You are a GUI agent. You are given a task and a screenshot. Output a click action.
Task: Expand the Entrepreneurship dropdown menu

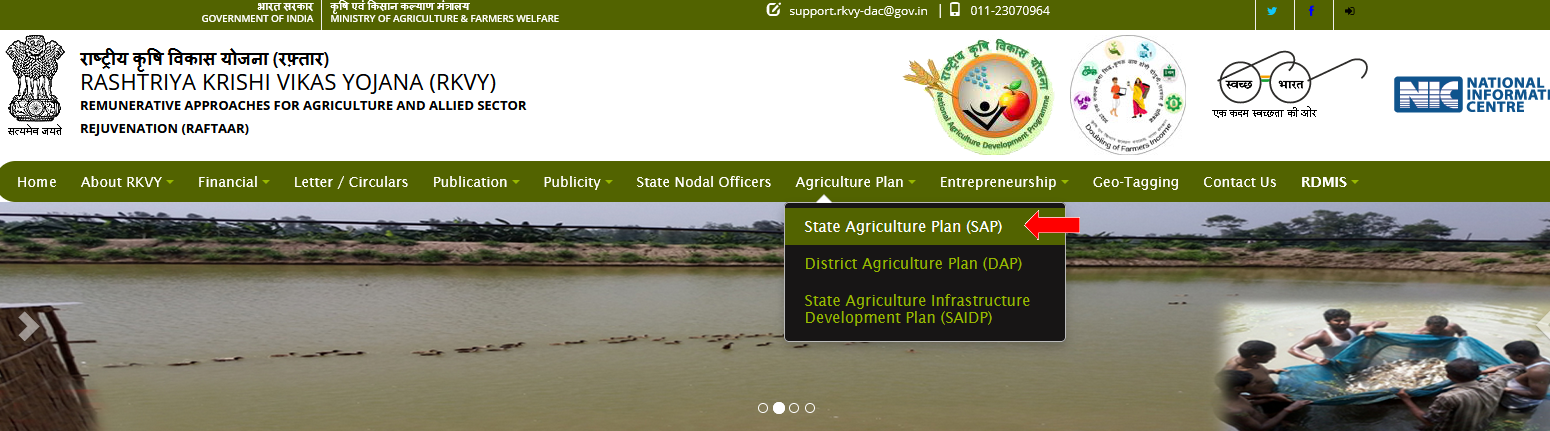1004,182
